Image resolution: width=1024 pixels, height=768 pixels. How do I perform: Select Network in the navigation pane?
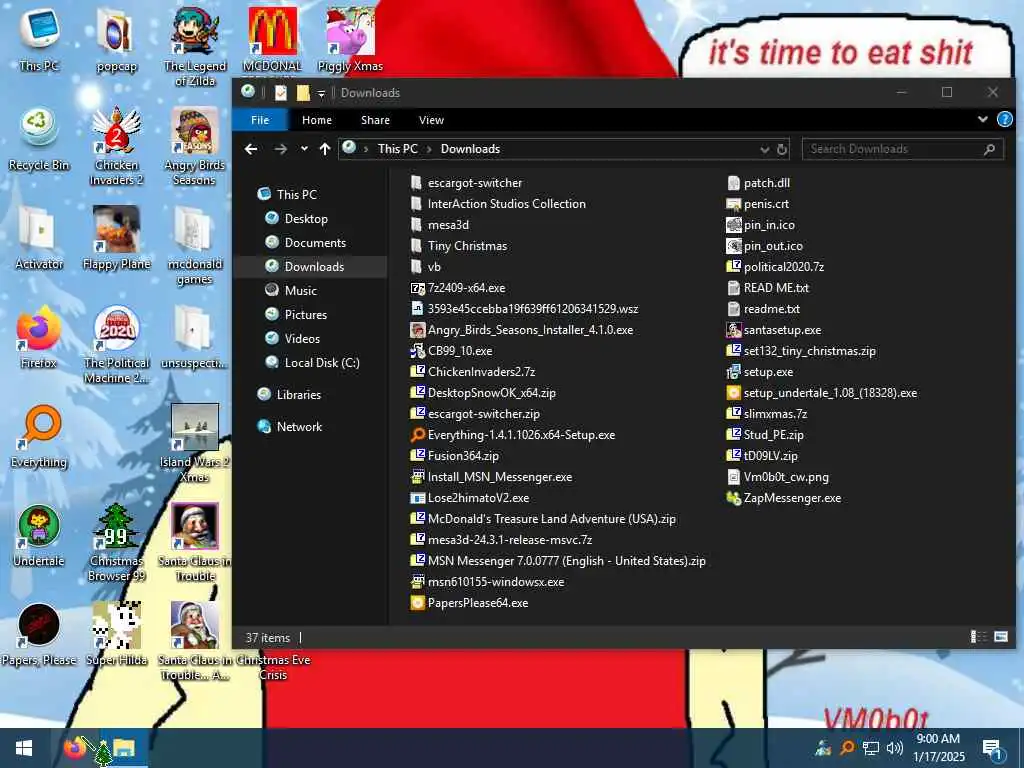coord(299,427)
